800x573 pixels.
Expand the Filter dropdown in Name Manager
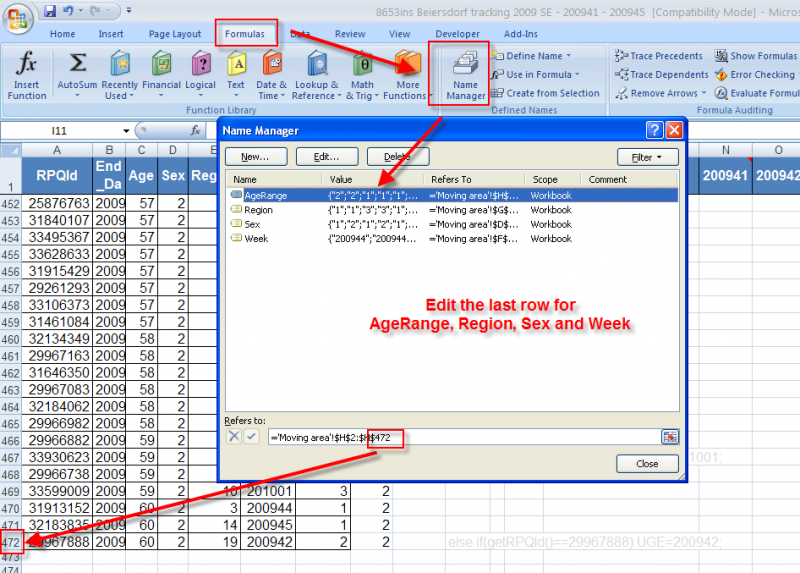click(x=647, y=157)
